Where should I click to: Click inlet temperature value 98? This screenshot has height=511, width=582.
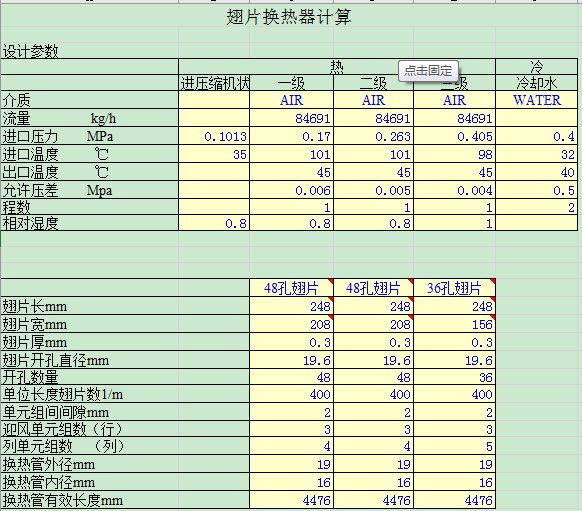click(455, 154)
